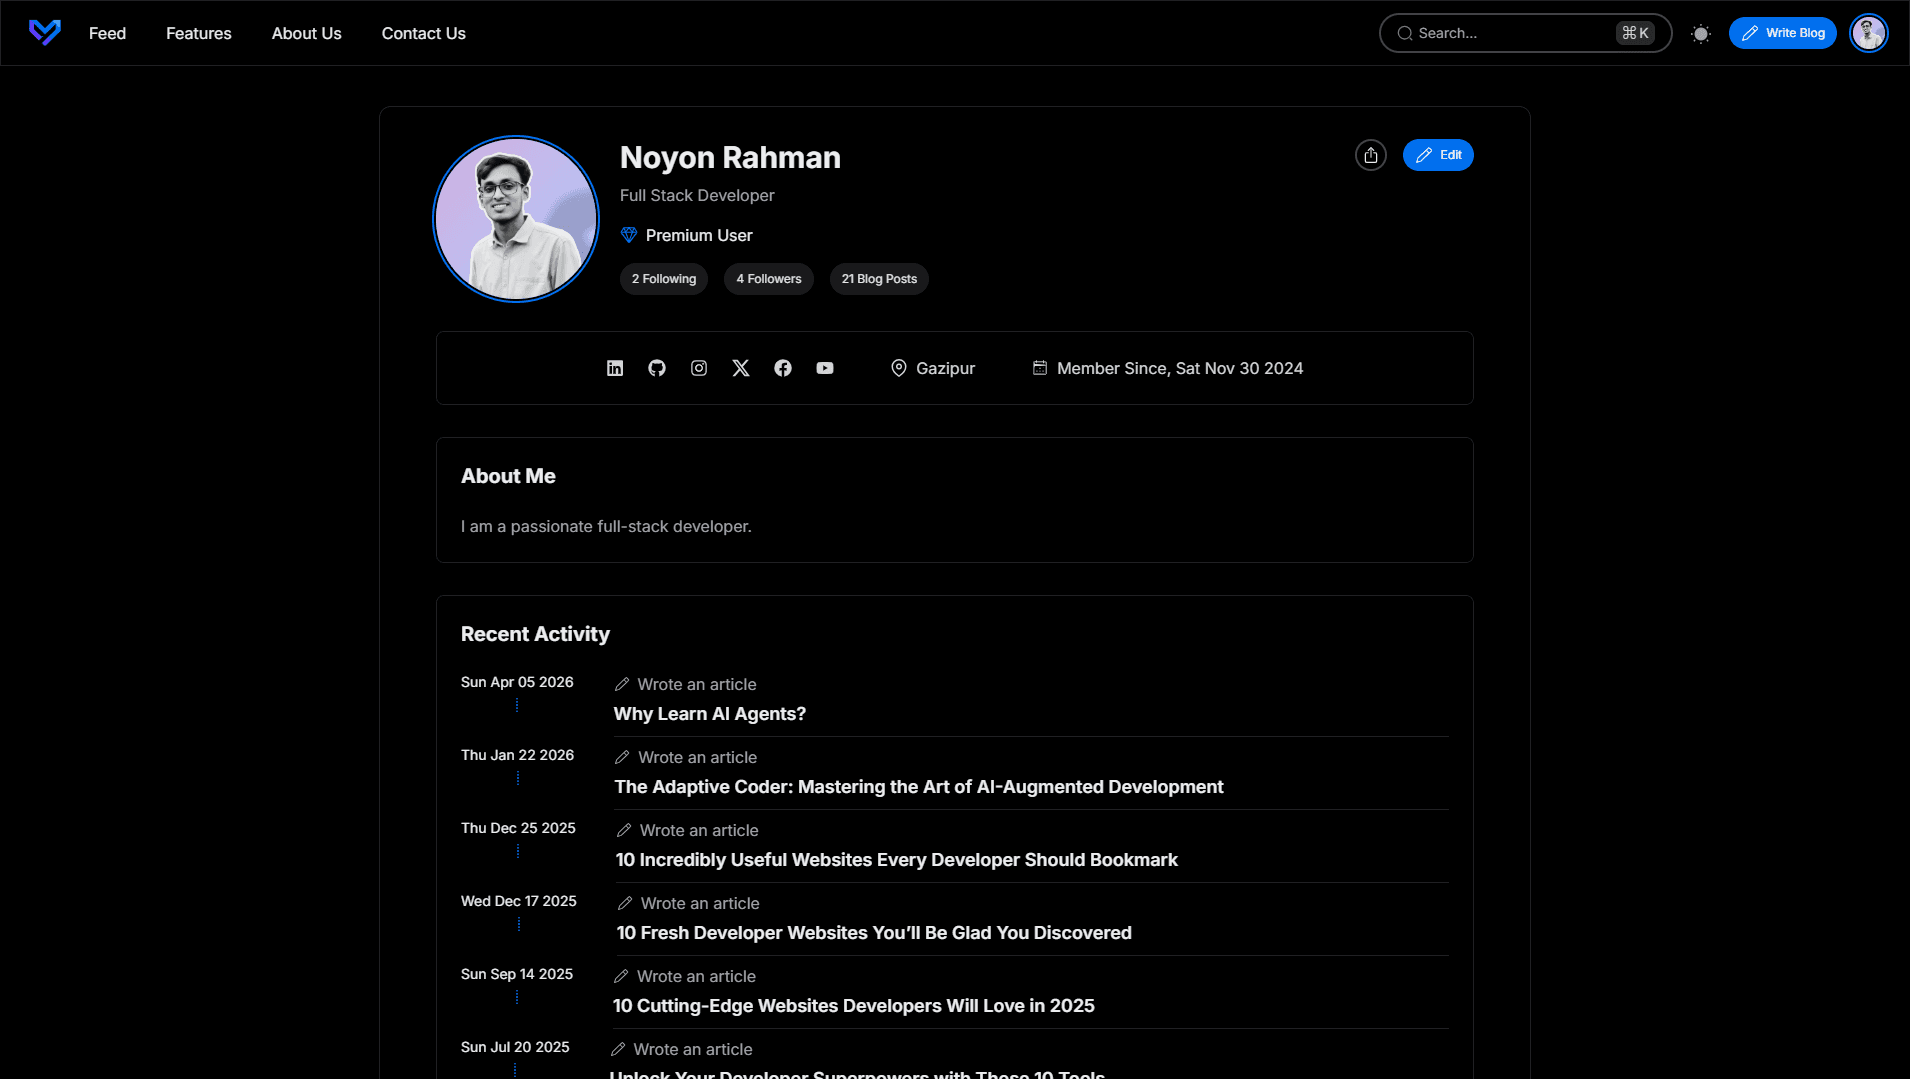The image size is (1910, 1079).
Task: Click the Write Blog button
Action: (1783, 33)
